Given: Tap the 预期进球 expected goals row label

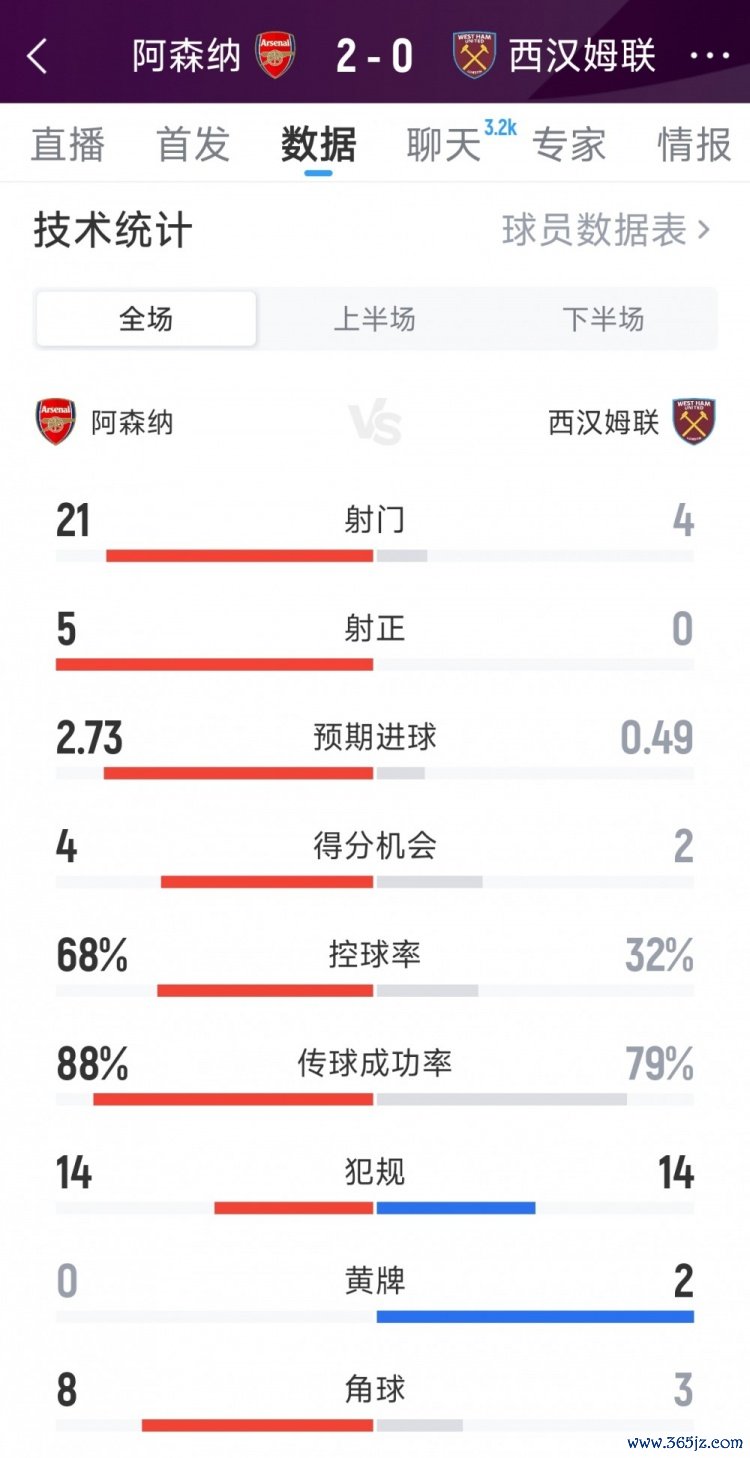Looking at the screenshot, I should (x=375, y=738).
